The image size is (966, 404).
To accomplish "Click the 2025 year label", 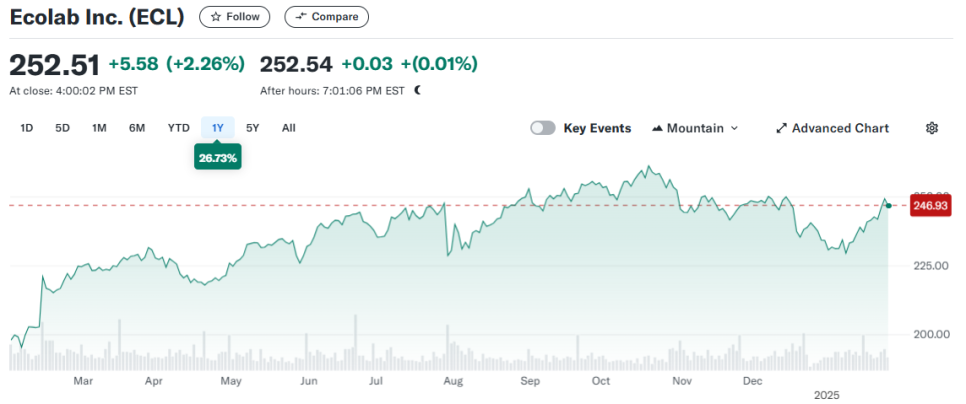I will 827,395.
